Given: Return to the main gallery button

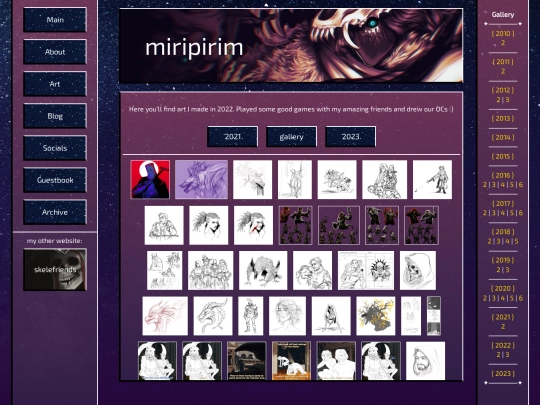Looking at the screenshot, I should pyautogui.click(x=291, y=136).
